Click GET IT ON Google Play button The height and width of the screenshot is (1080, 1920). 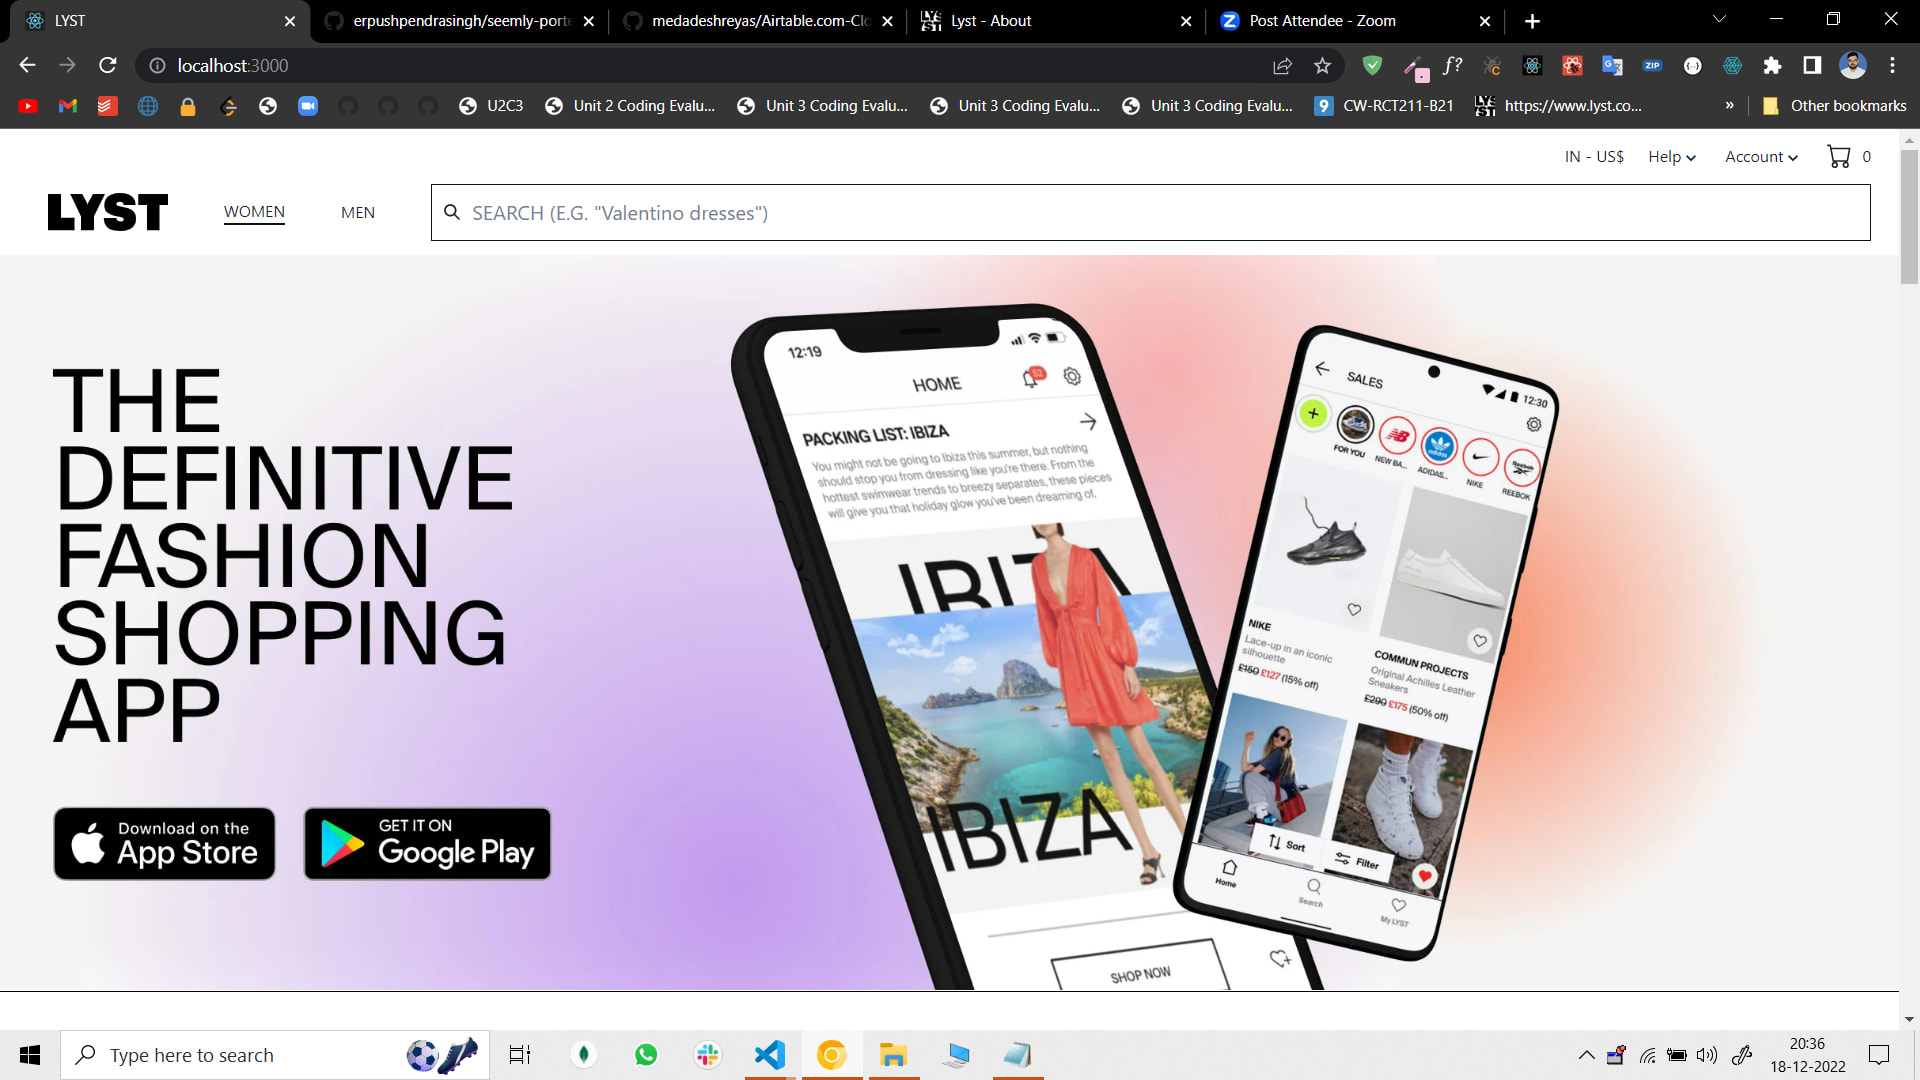pos(427,843)
